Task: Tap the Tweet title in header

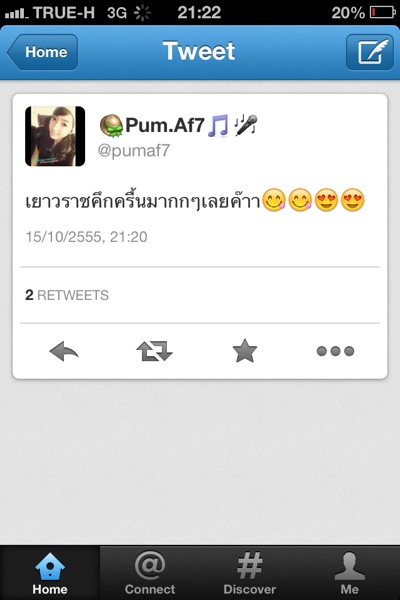Action: [199, 51]
